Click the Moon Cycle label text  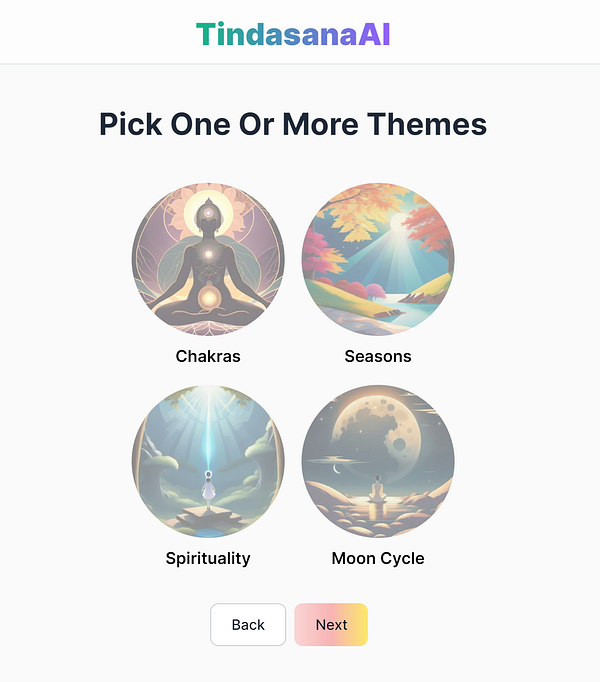click(x=378, y=558)
